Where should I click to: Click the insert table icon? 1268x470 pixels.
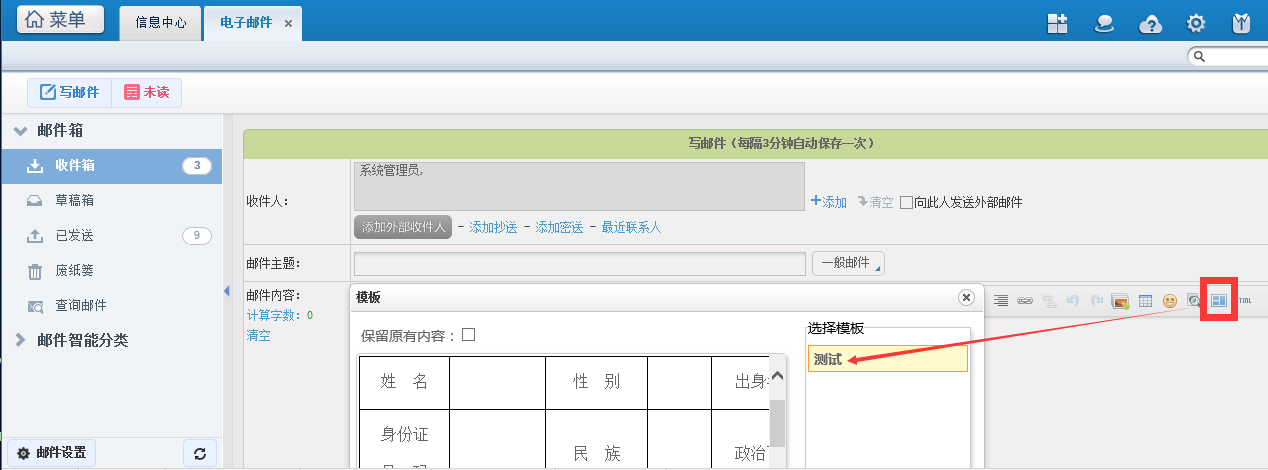pos(1145,300)
